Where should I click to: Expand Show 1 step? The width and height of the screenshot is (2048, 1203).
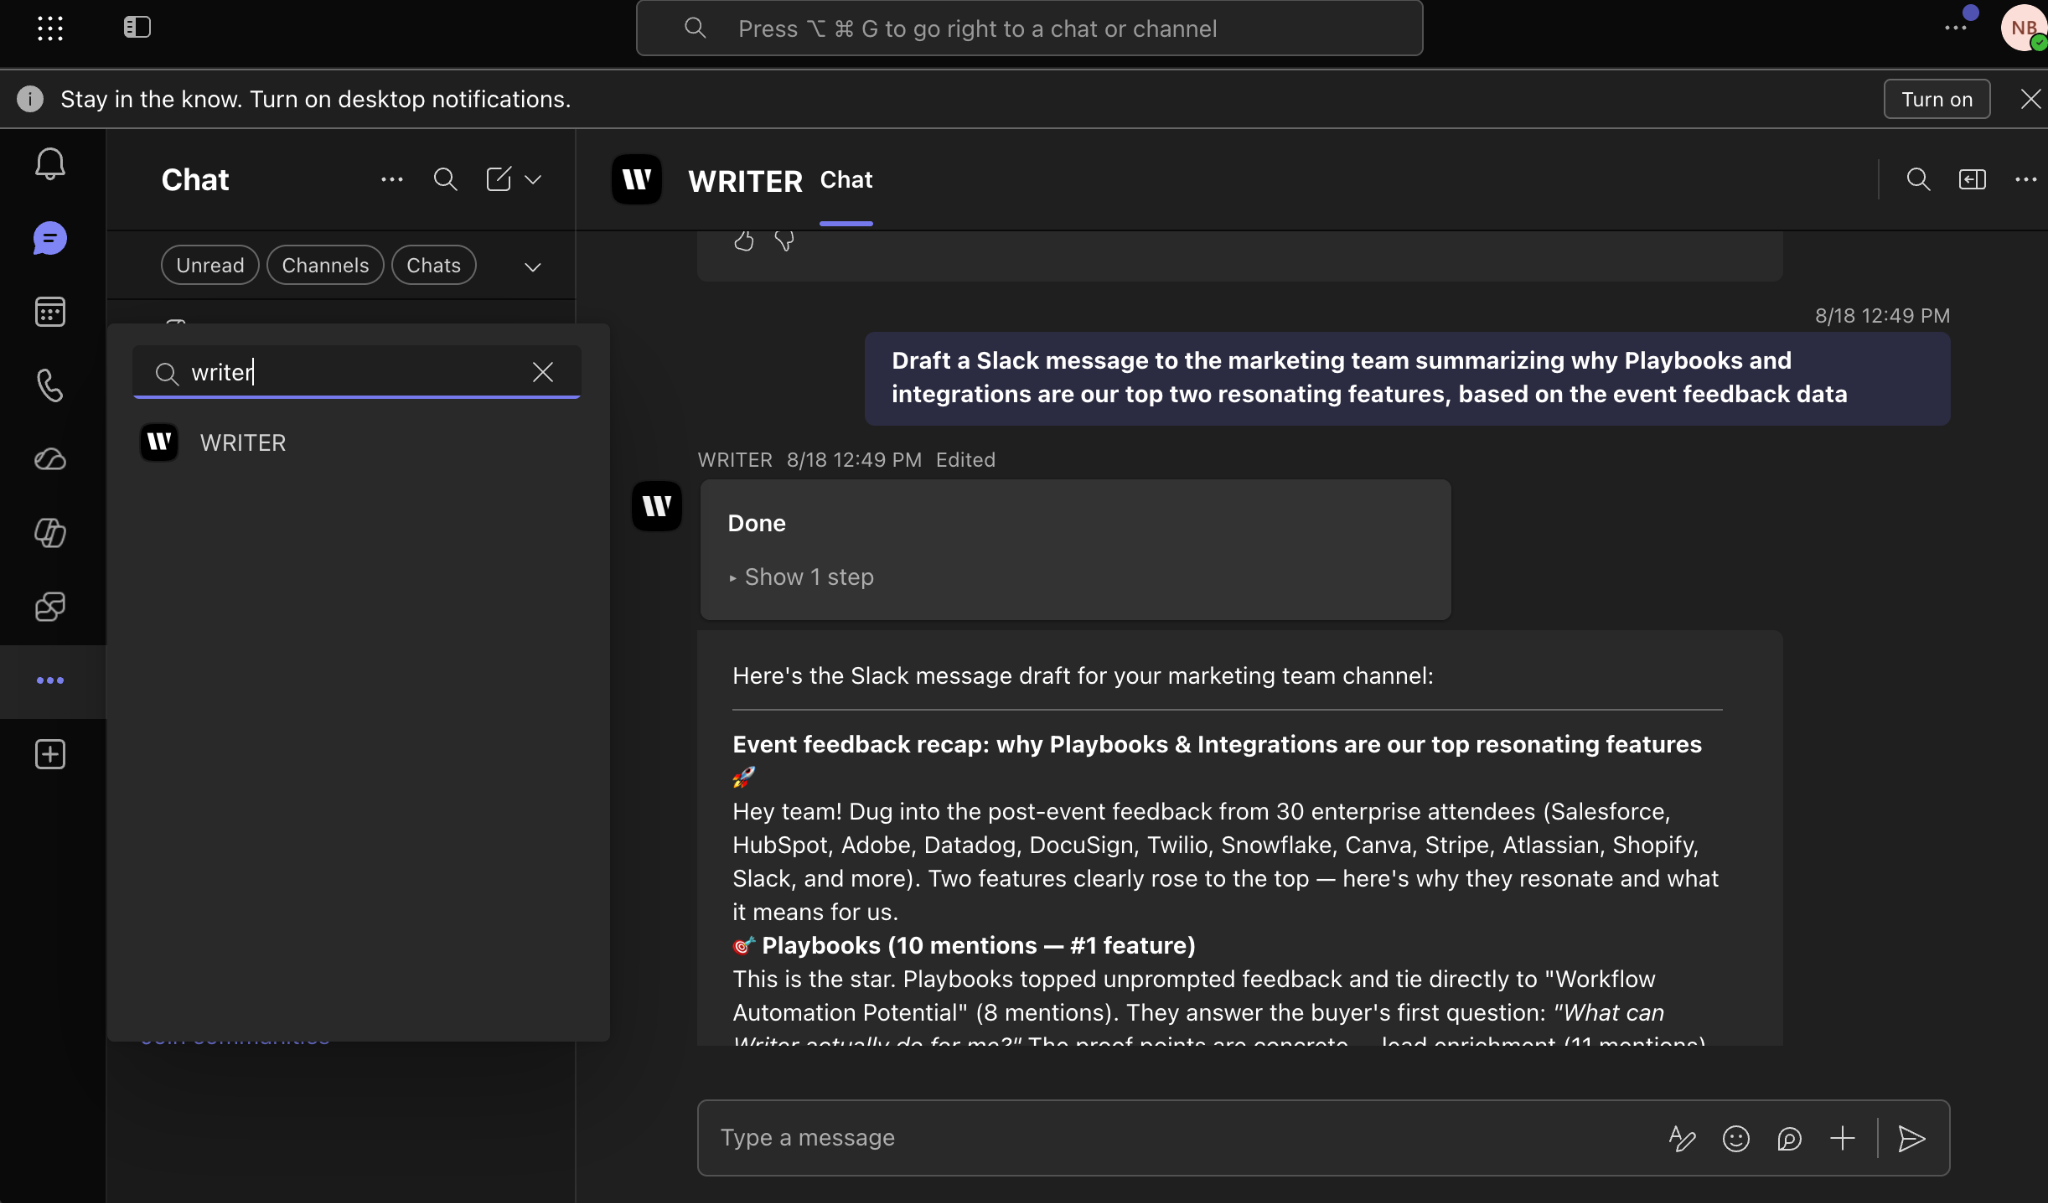pyautogui.click(x=801, y=577)
